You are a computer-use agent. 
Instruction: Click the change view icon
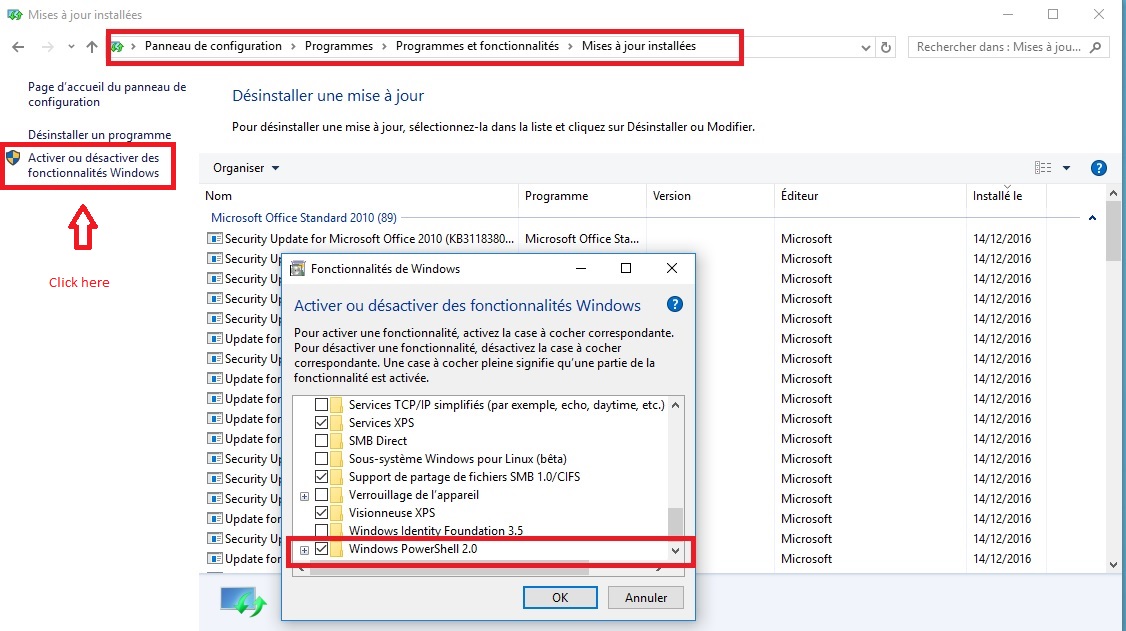point(1043,168)
